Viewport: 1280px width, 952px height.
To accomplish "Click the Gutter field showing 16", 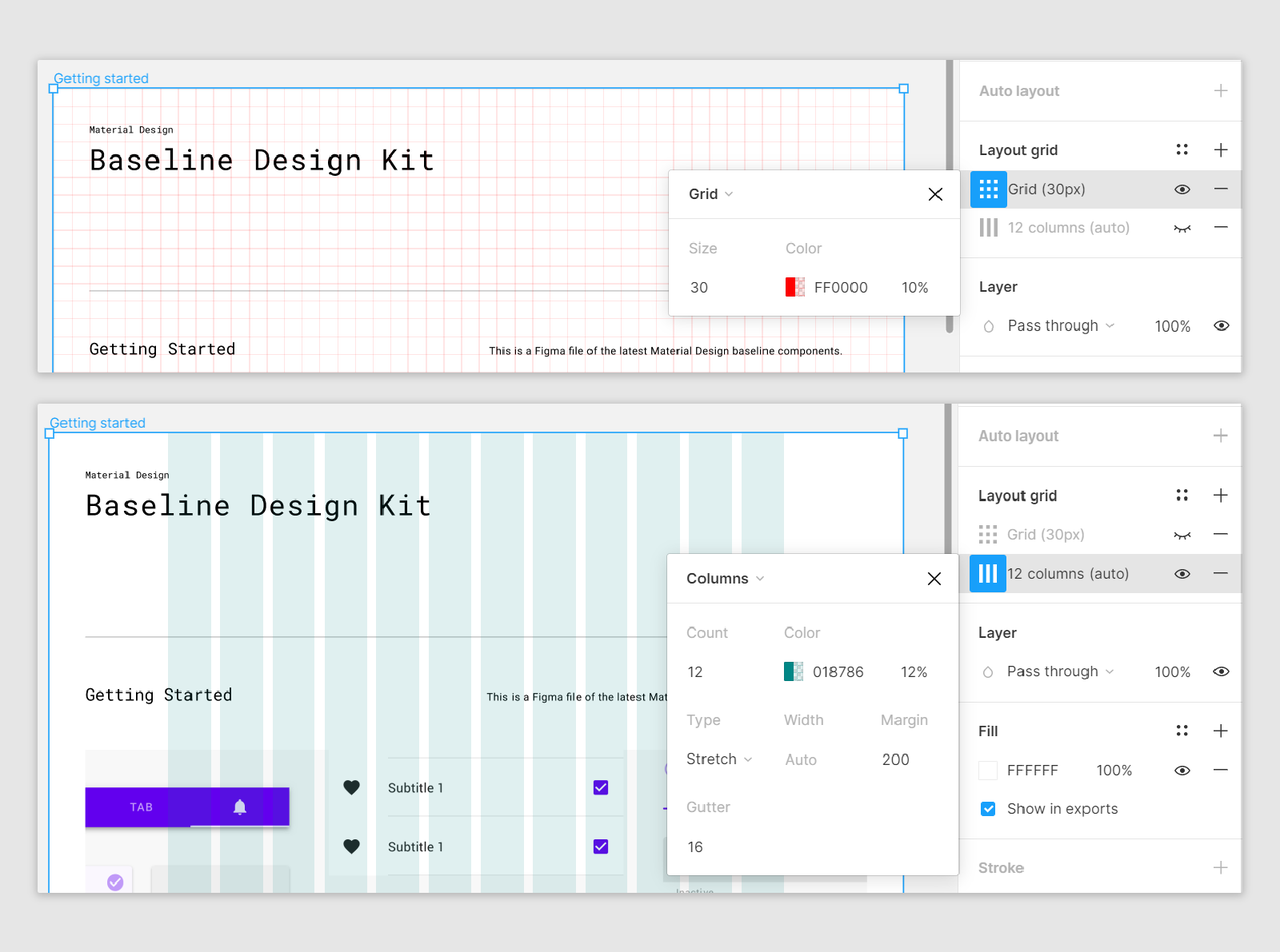I will [696, 847].
